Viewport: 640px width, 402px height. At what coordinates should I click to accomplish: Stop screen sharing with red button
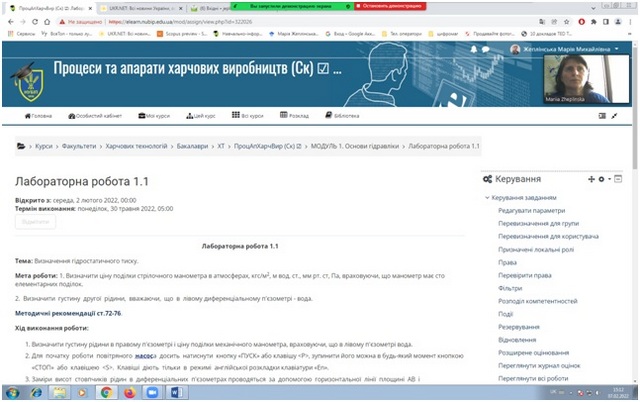(x=390, y=6)
